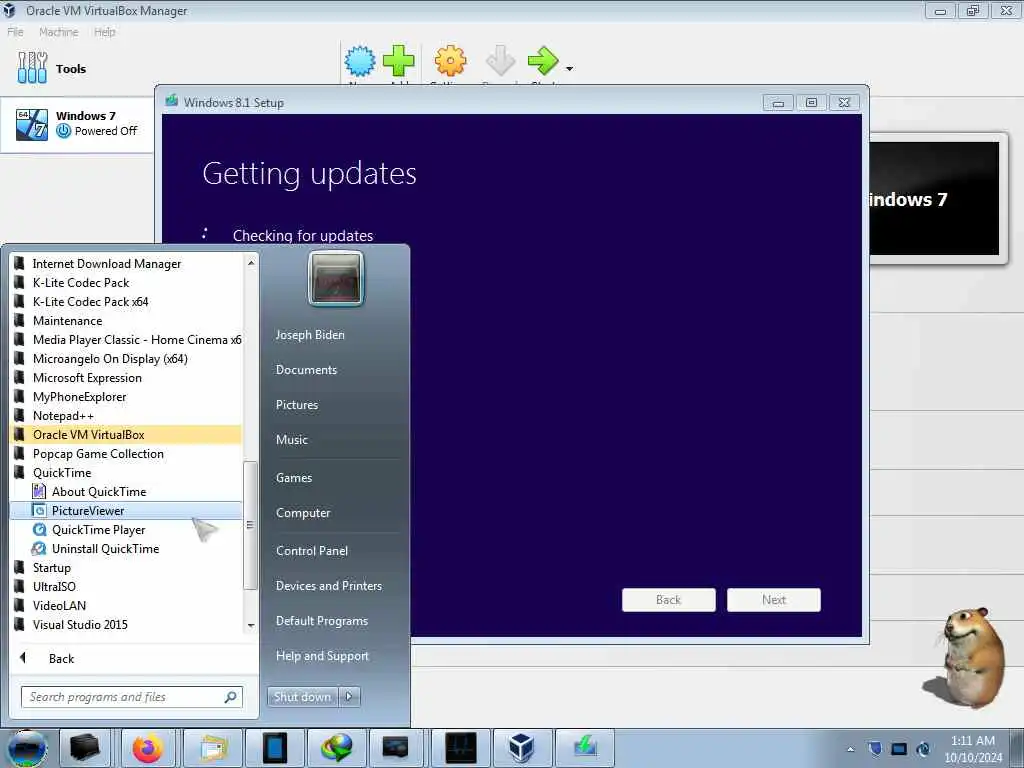
Task: Expand the K-Lite Codec Pack folder
Action: (x=127, y=283)
